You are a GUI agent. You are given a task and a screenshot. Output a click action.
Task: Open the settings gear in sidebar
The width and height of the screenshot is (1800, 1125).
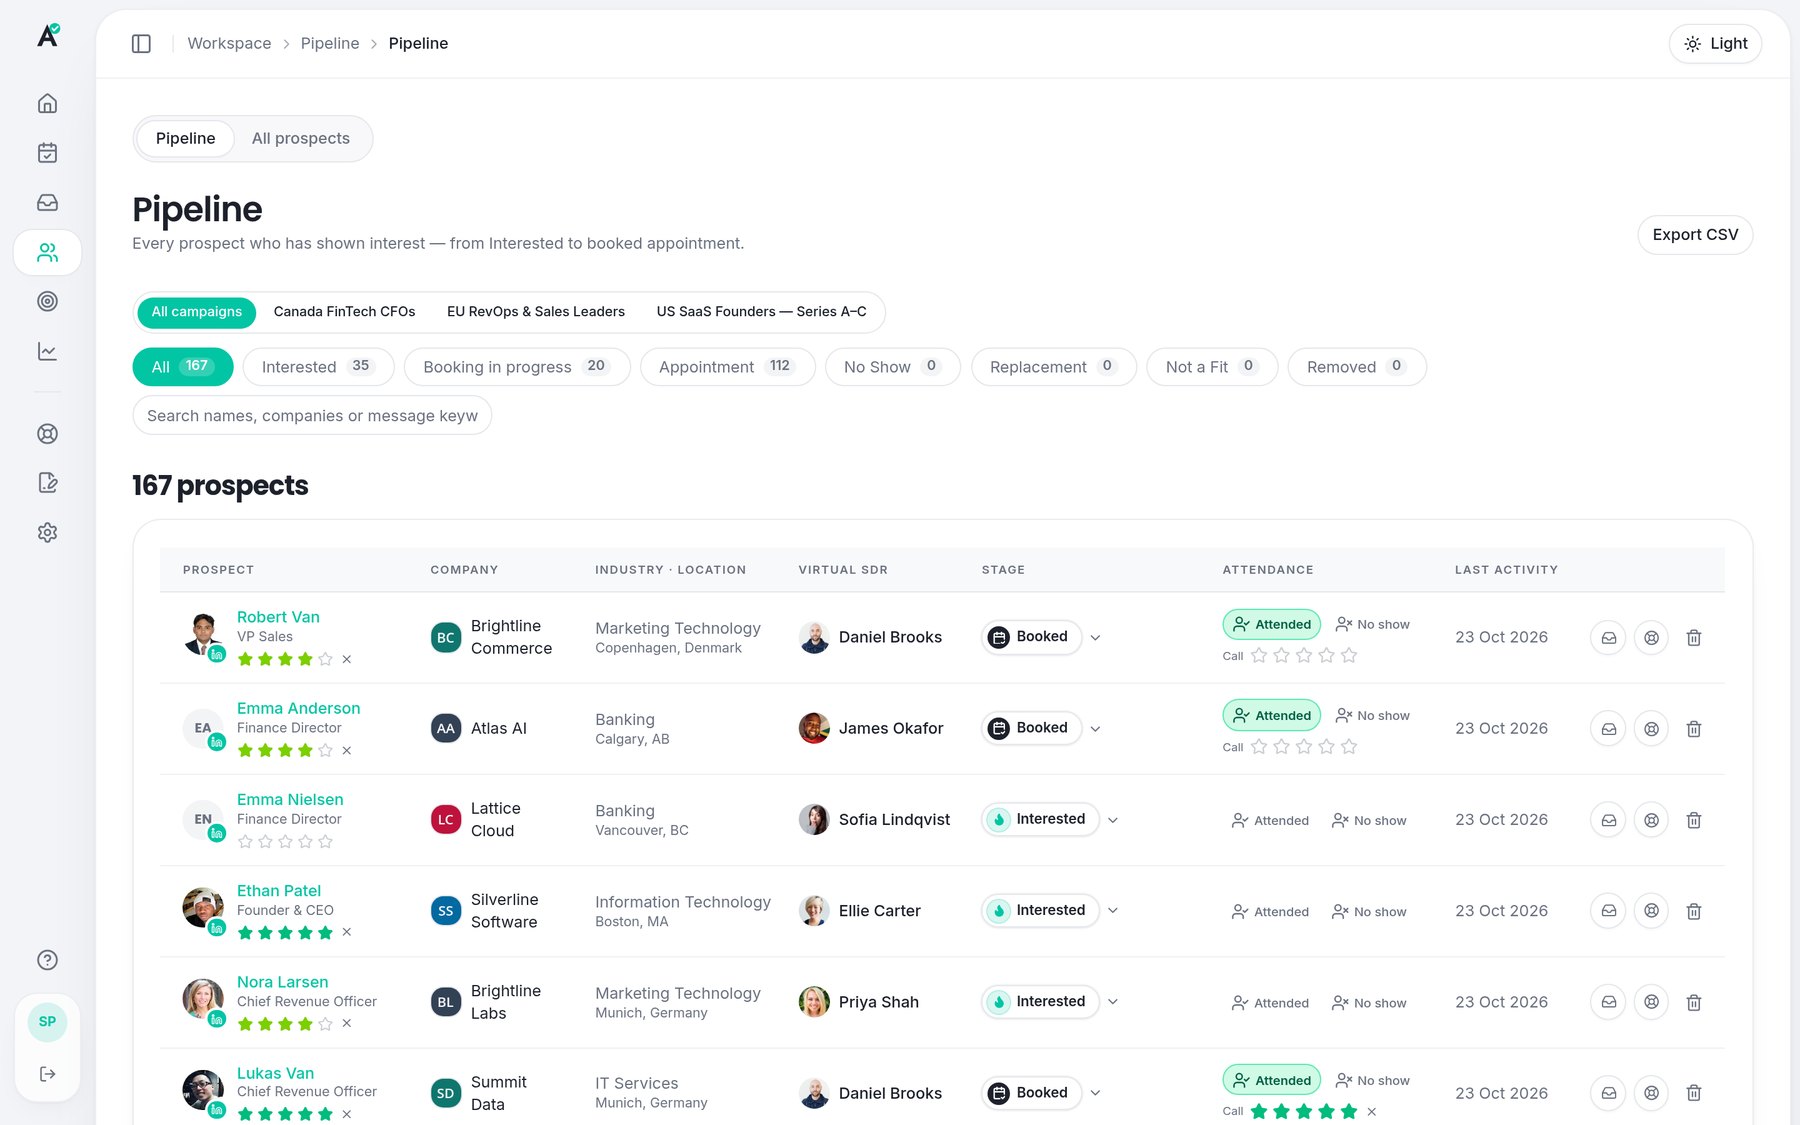47,532
